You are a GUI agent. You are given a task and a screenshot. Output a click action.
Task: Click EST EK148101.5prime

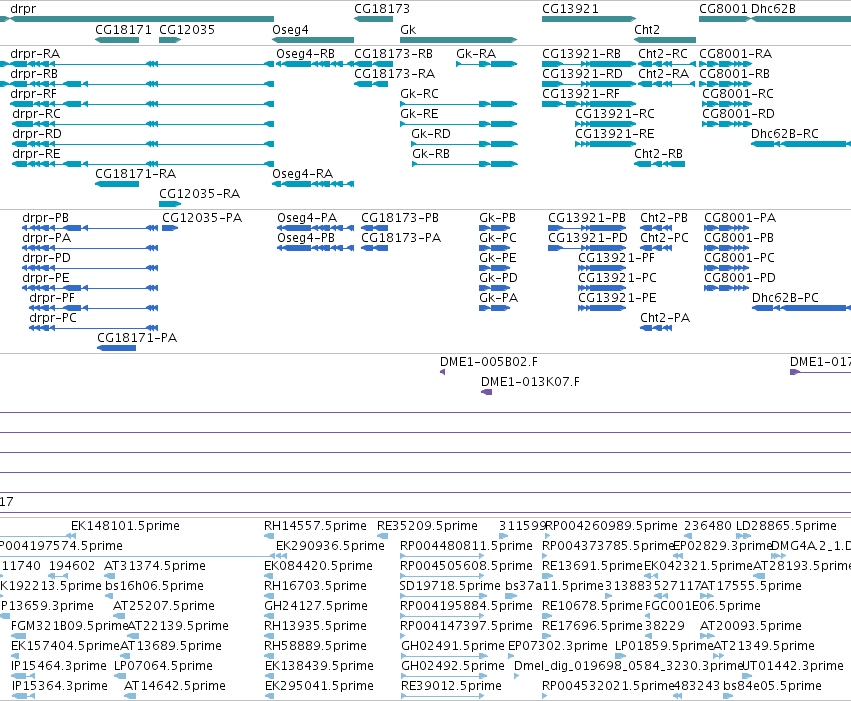pos(125,526)
